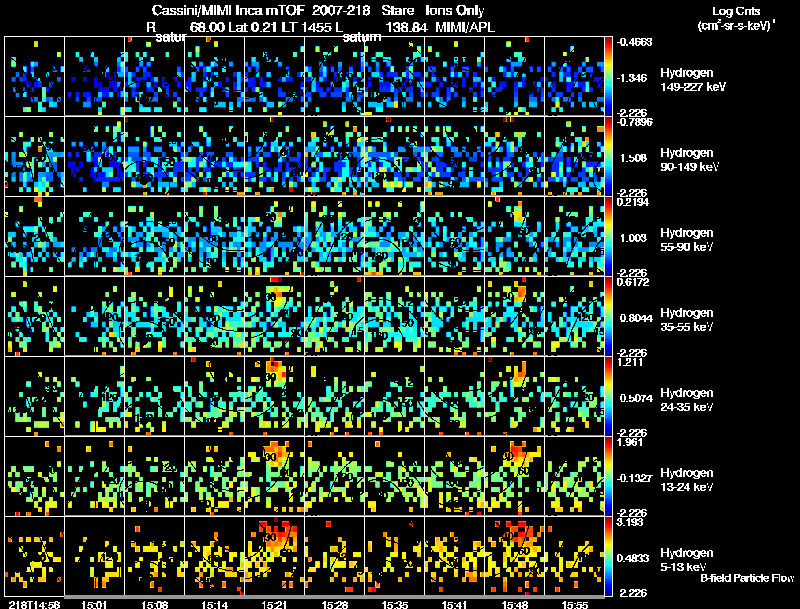This screenshot has height=609, width=800.
Task: Open the 90-149 keV image at 15:08
Action: (155, 157)
